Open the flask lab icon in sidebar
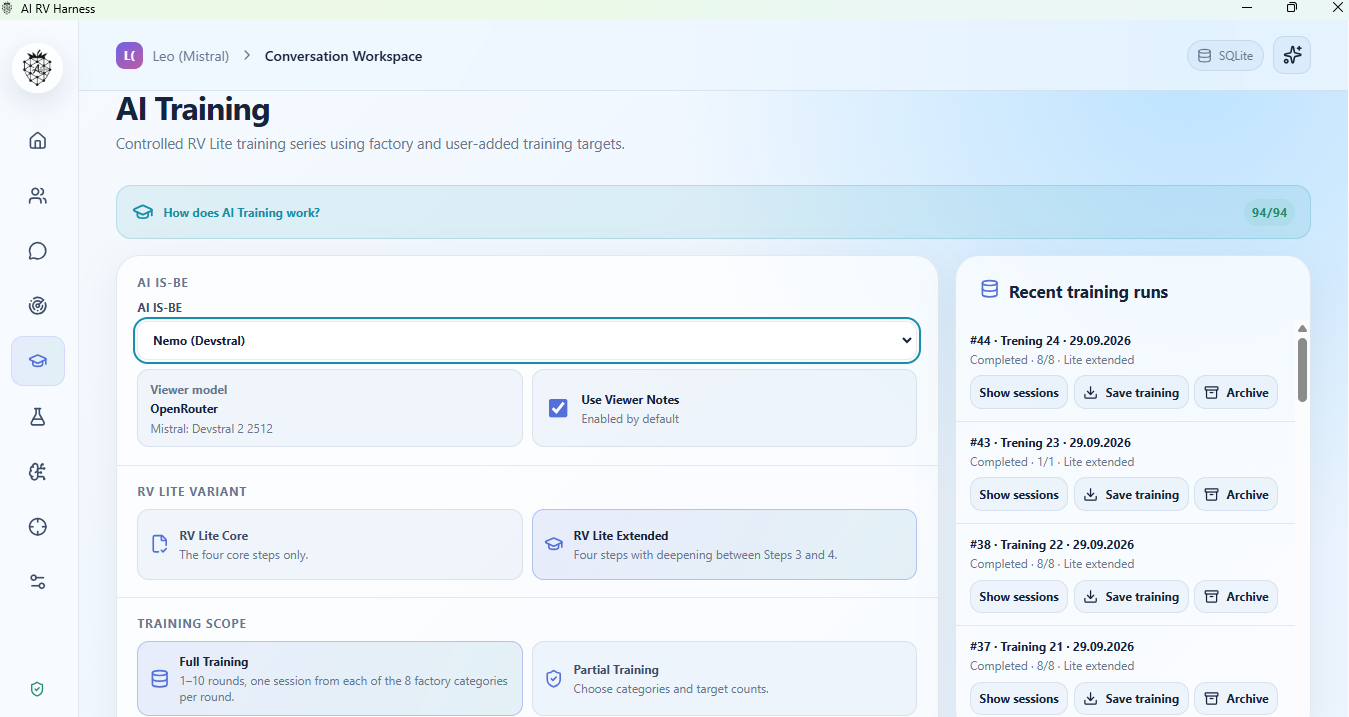Image resolution: width=1349 pixels, height=717 pixels. pos(38,417)
